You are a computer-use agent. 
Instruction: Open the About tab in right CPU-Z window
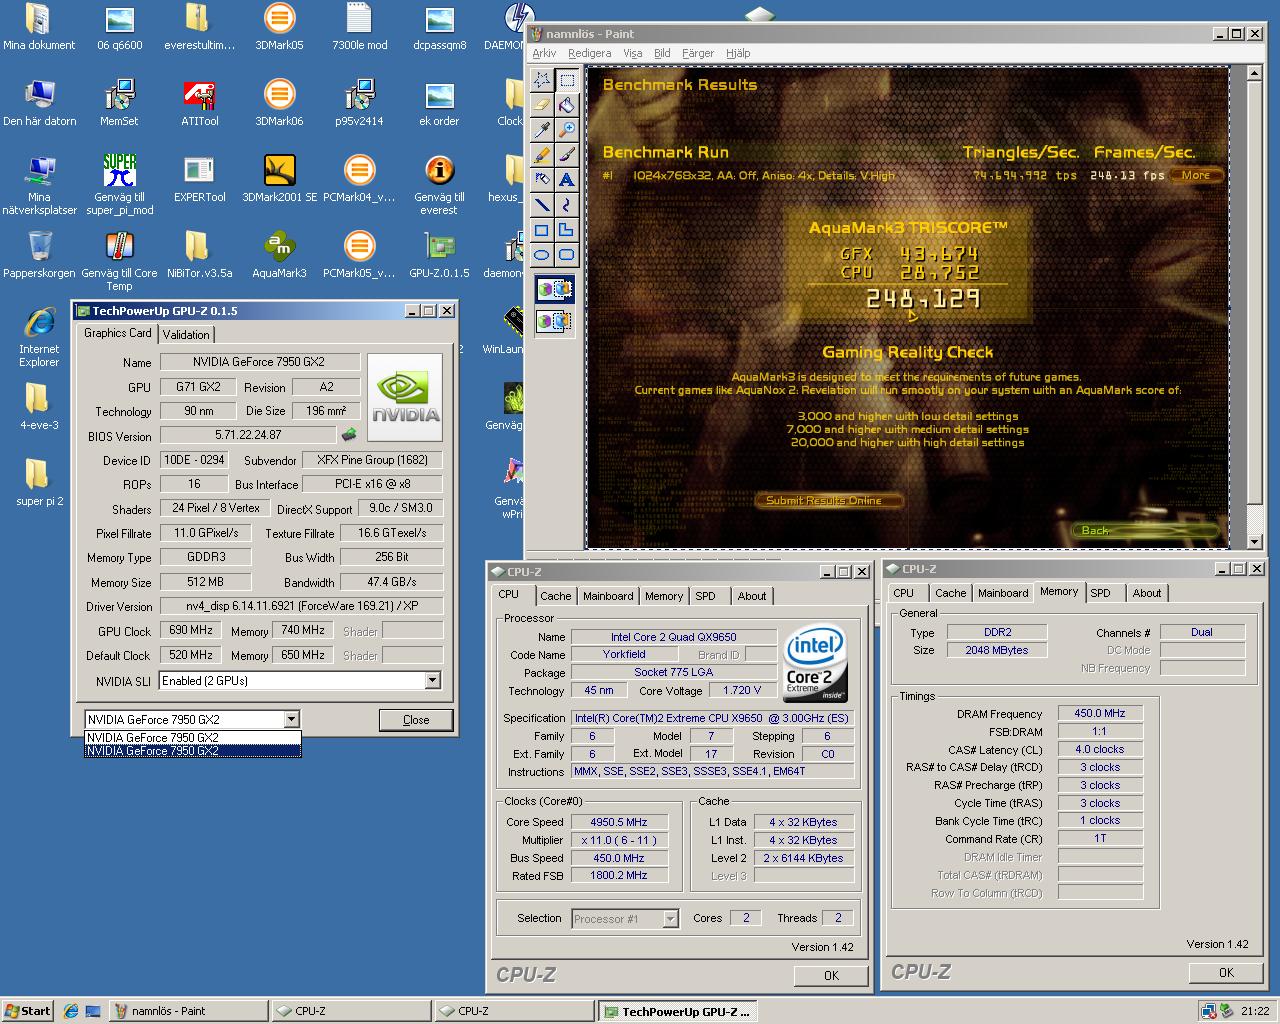coord(1147,593)
